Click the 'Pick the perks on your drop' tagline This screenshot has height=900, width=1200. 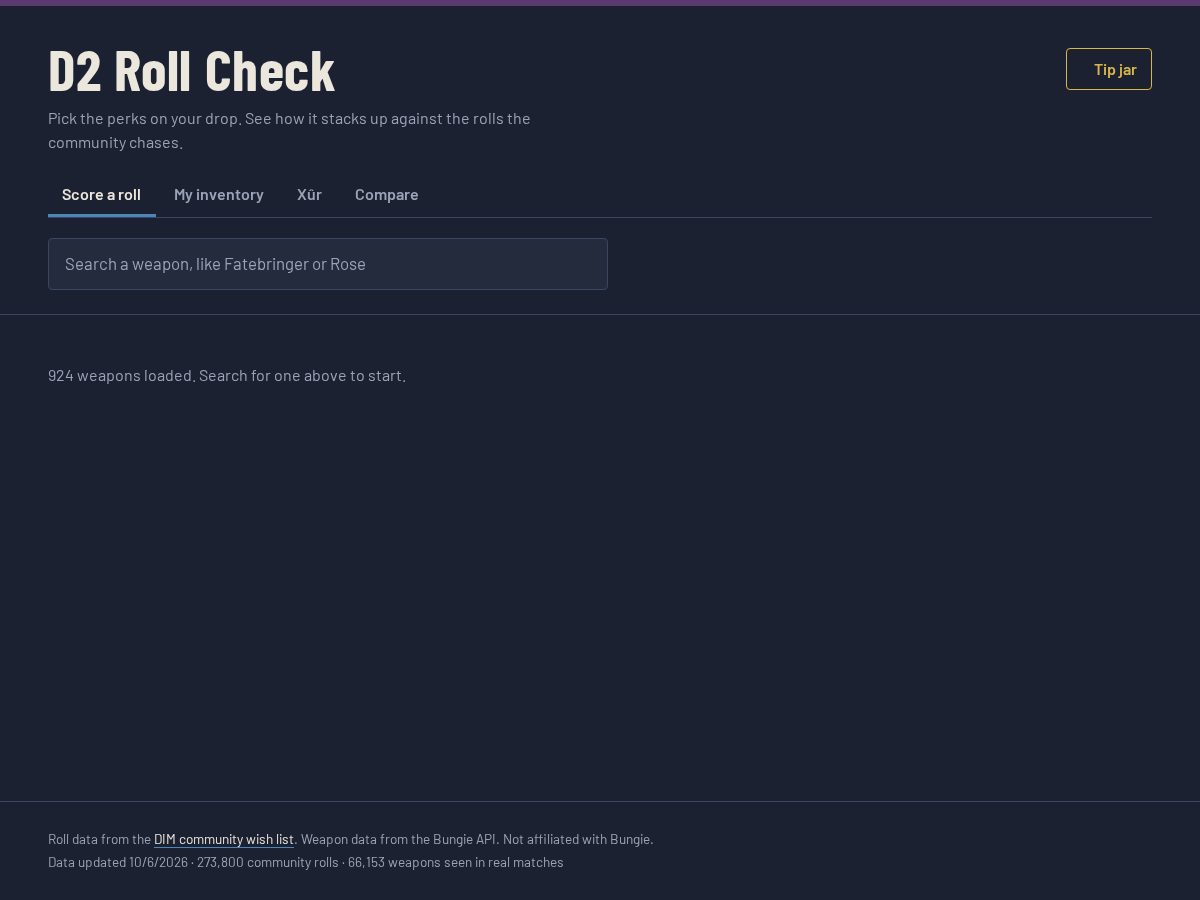pyautogui.click(x=289, y=130)
